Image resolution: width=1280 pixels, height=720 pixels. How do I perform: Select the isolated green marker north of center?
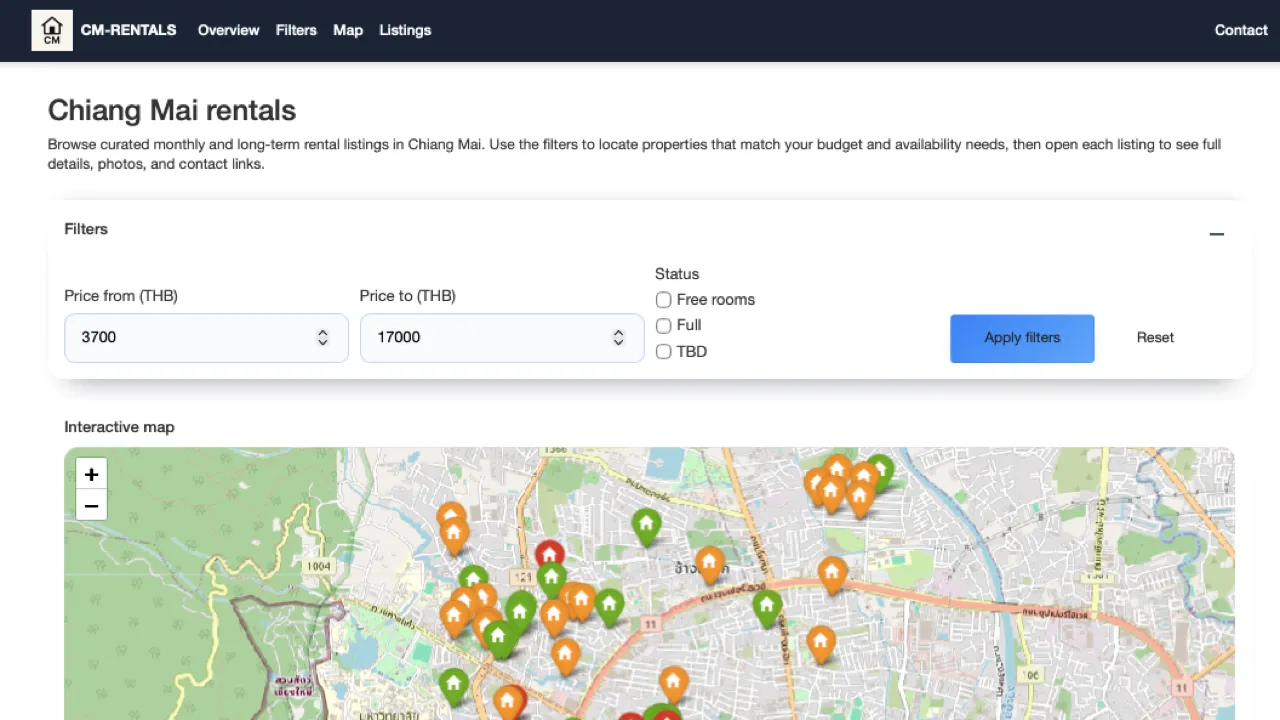(646, 523)
